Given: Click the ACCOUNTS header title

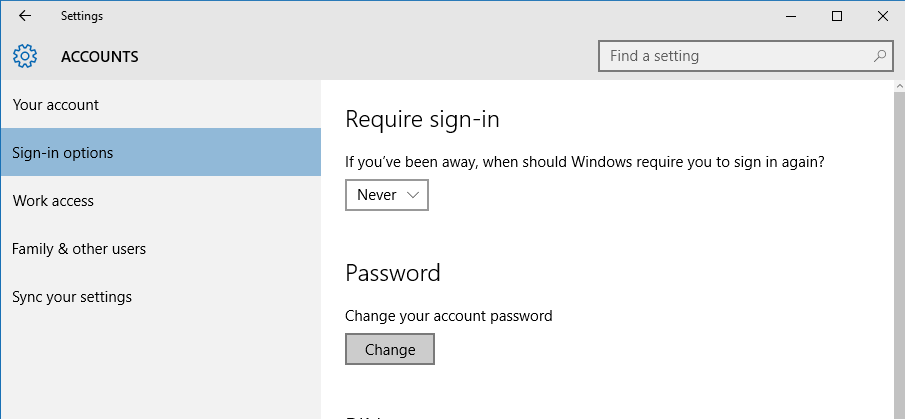Looking at the screenshot, I should (100, 57).
